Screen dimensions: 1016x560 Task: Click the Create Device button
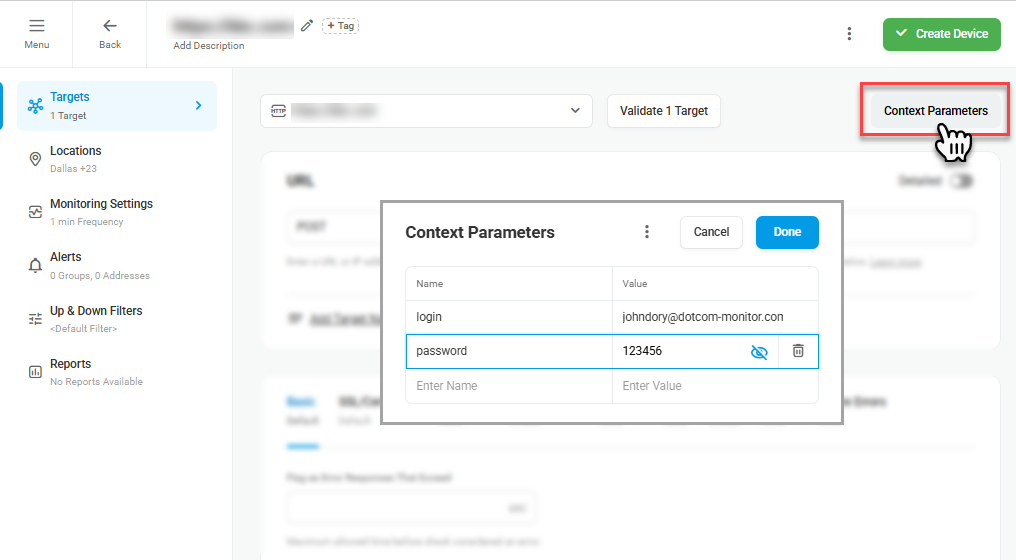[x=941, y=34]
